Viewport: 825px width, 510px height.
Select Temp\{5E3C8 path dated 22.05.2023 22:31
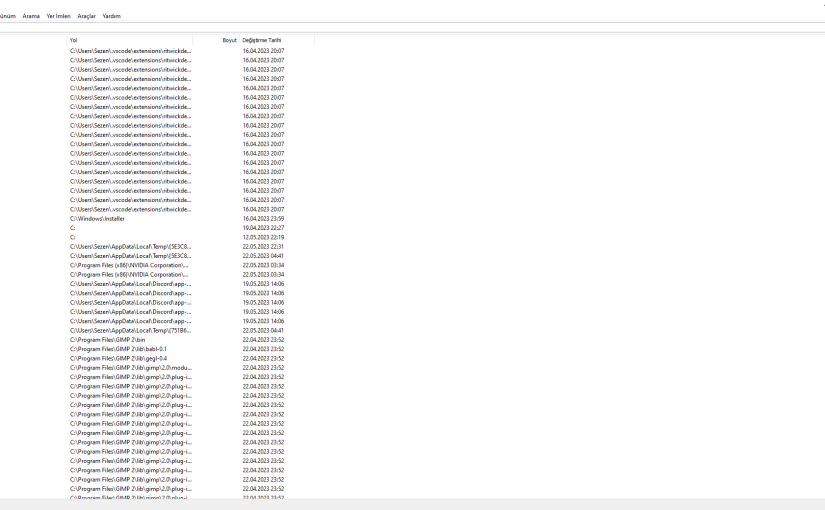coord(130,246)
